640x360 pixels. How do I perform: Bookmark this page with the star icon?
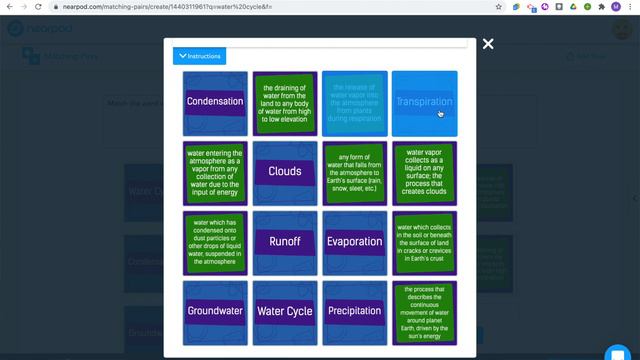[x=498, y=7]
